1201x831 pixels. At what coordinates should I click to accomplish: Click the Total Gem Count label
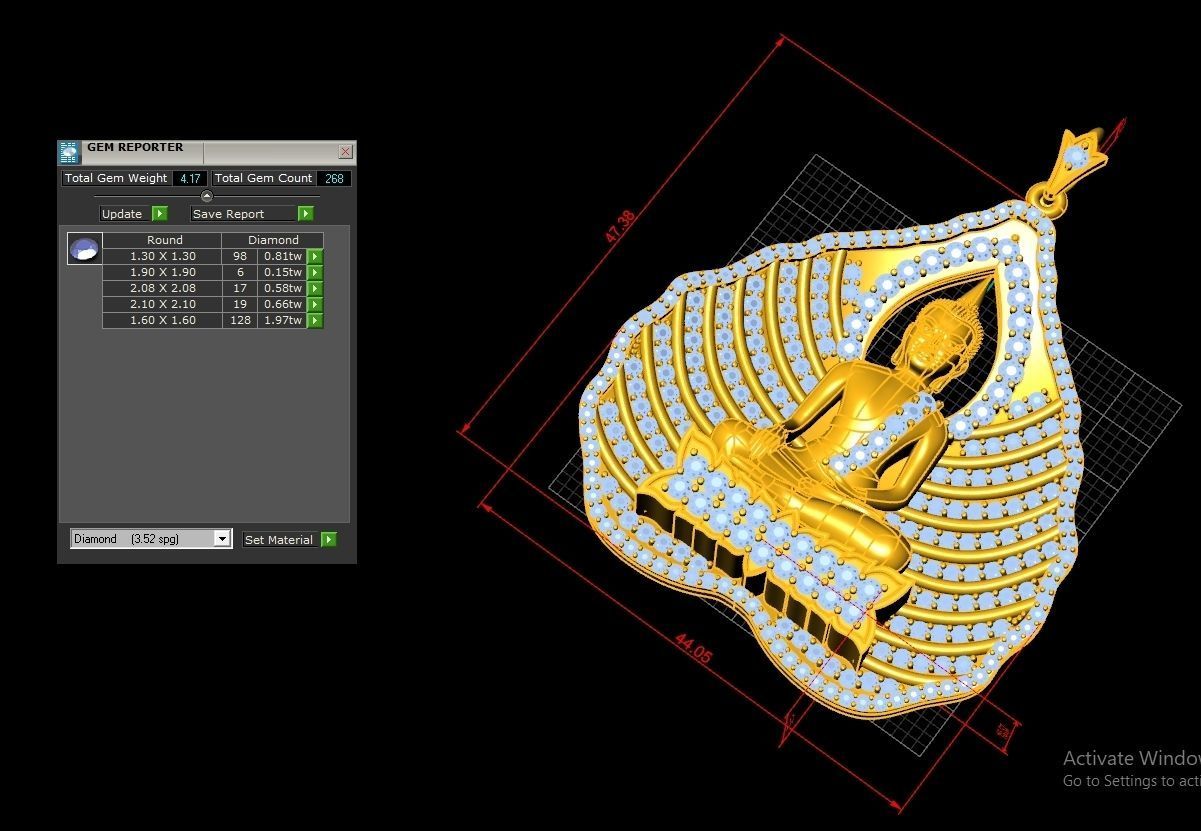click(x=264, y=178)
